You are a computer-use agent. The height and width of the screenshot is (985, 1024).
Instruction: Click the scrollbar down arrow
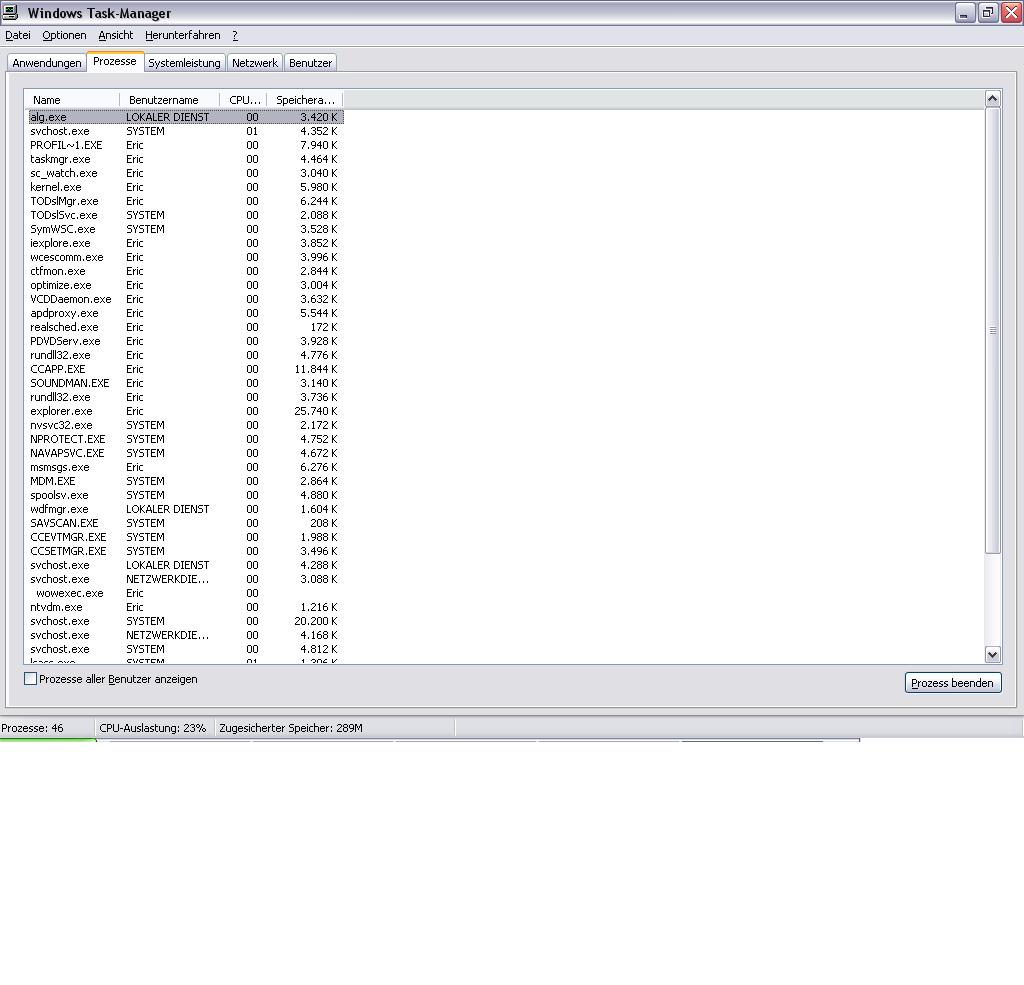[x=993, y=654]
